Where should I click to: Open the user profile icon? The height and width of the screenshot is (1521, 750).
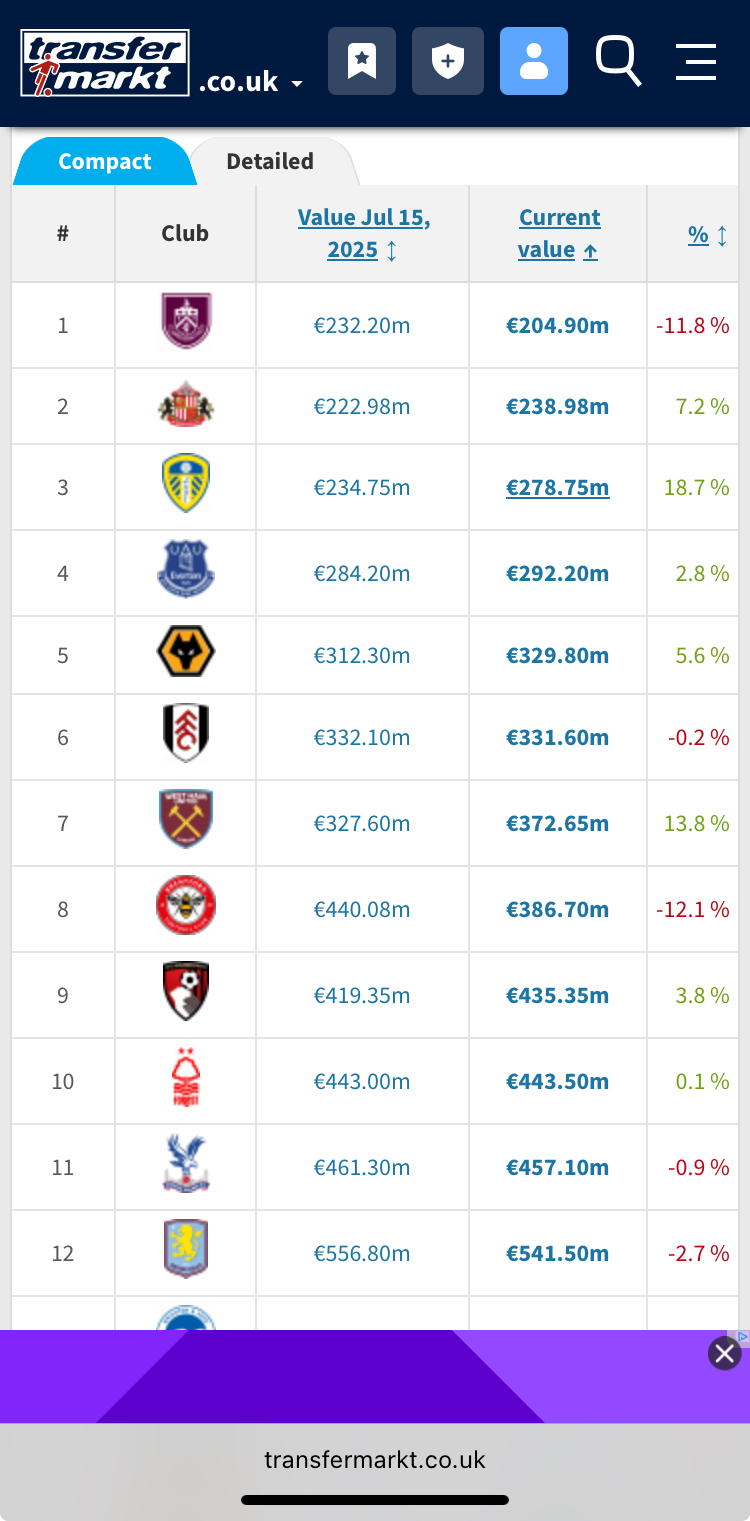(534, 61)
